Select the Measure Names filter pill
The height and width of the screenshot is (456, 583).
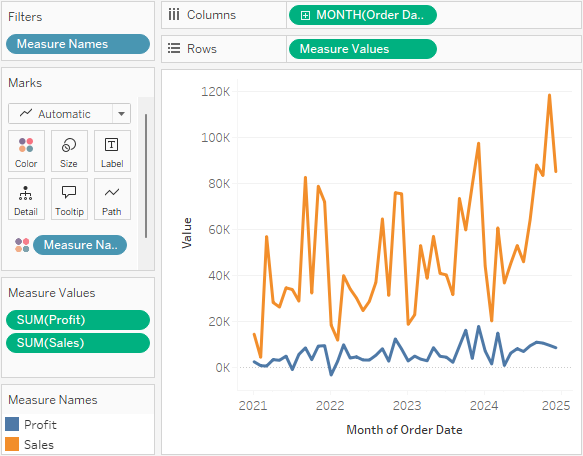[78, 44]
